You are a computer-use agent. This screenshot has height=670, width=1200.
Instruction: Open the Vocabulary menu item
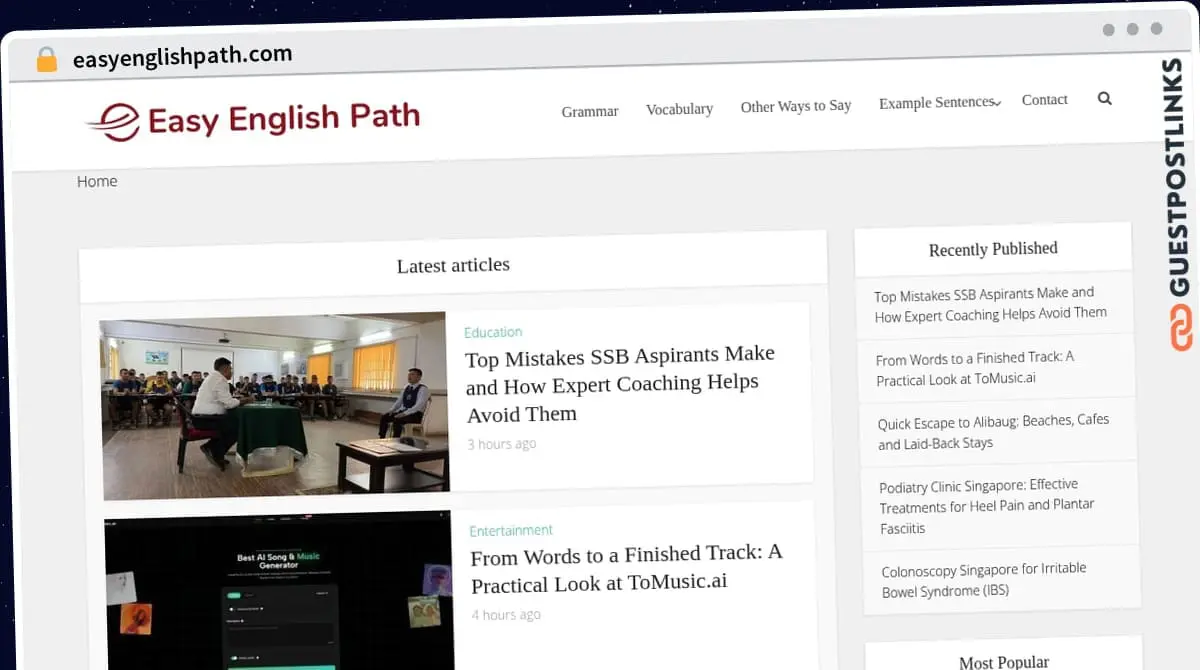pyautogui.click(x=679, y=109)
